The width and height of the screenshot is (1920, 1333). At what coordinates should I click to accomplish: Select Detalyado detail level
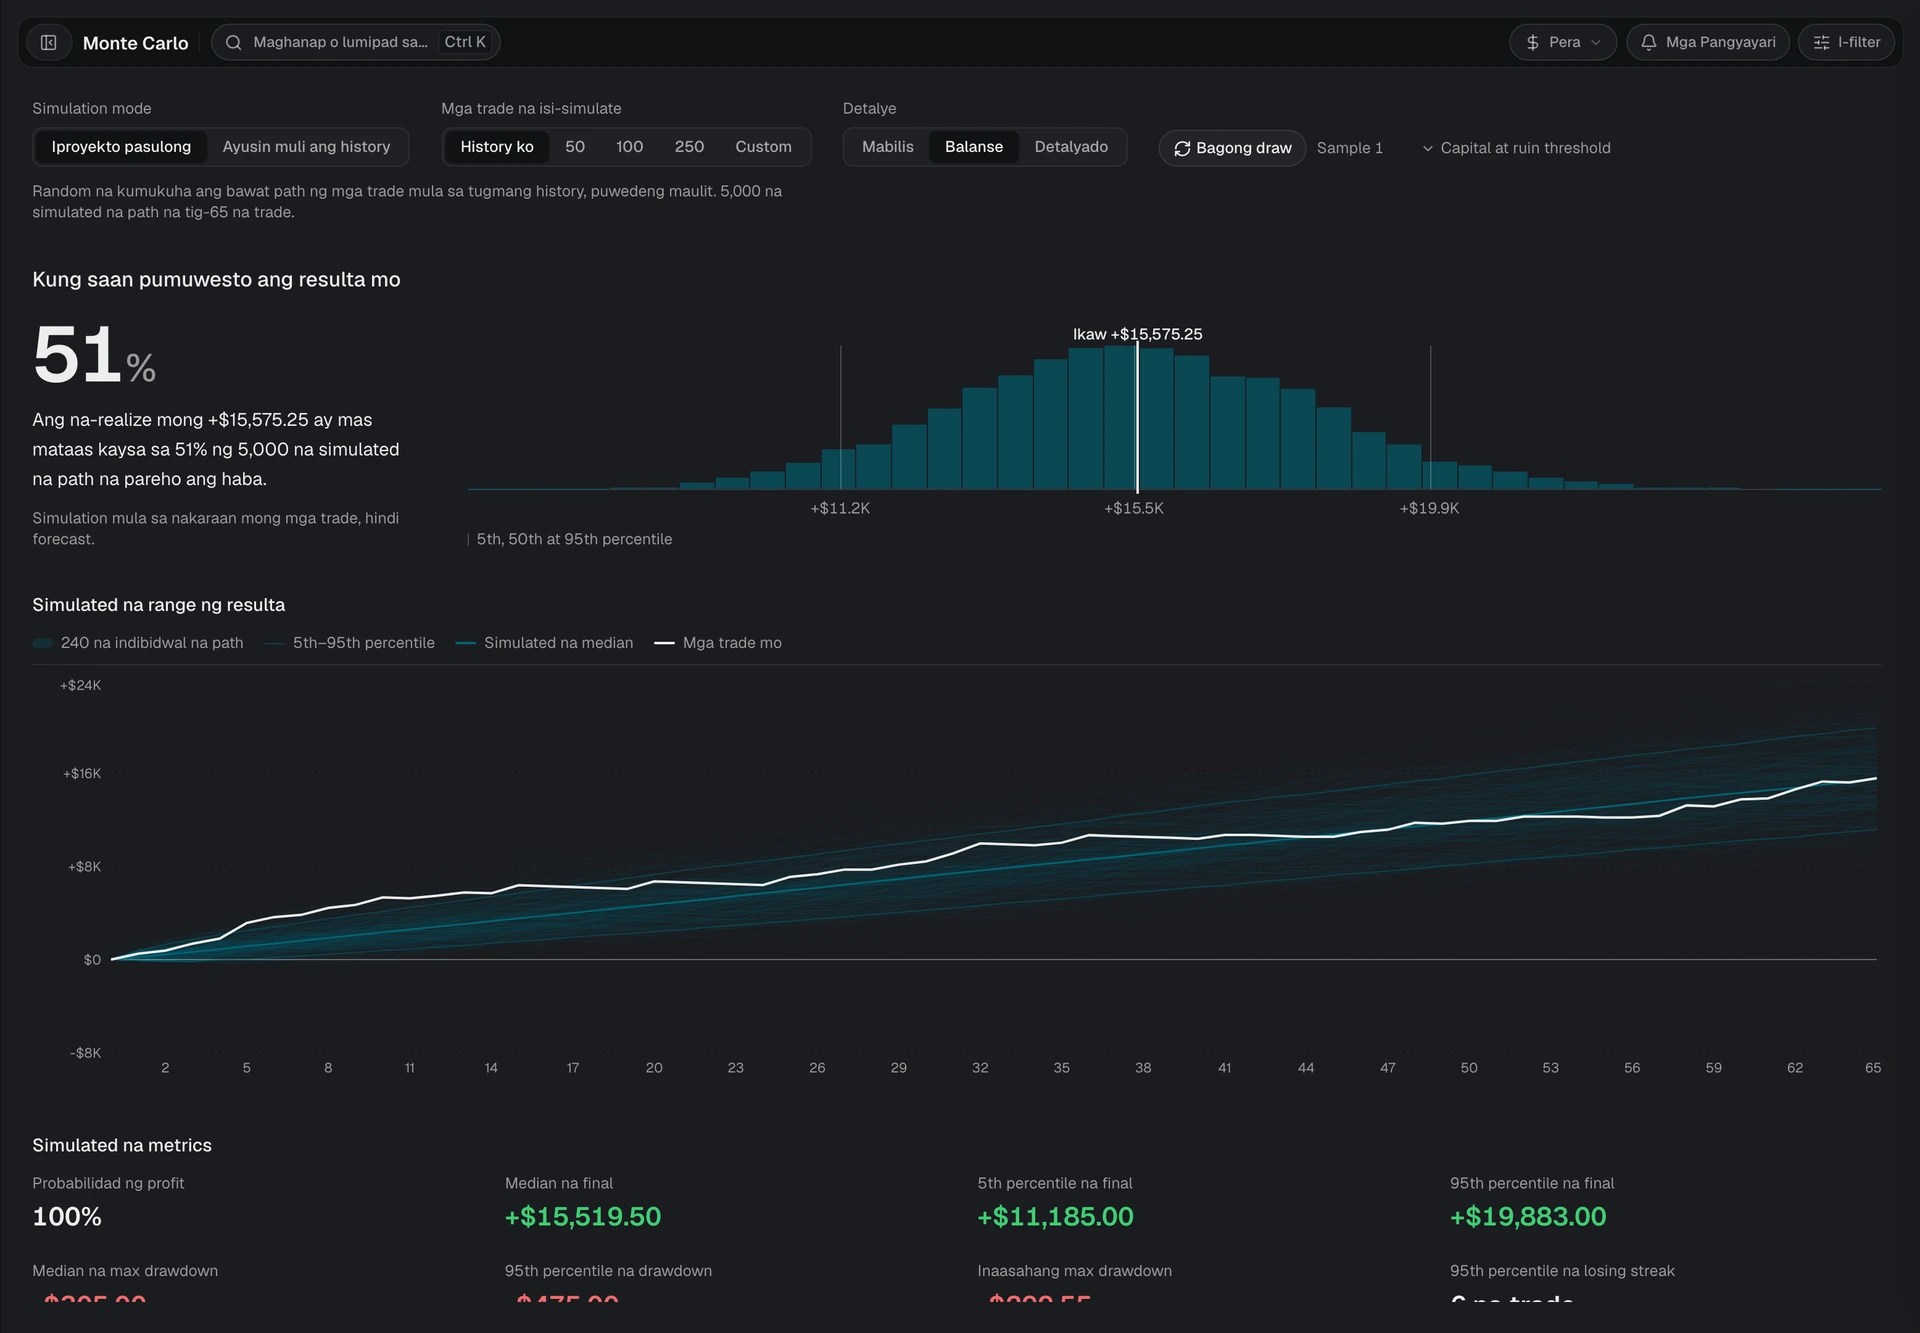click(1071, 147)
